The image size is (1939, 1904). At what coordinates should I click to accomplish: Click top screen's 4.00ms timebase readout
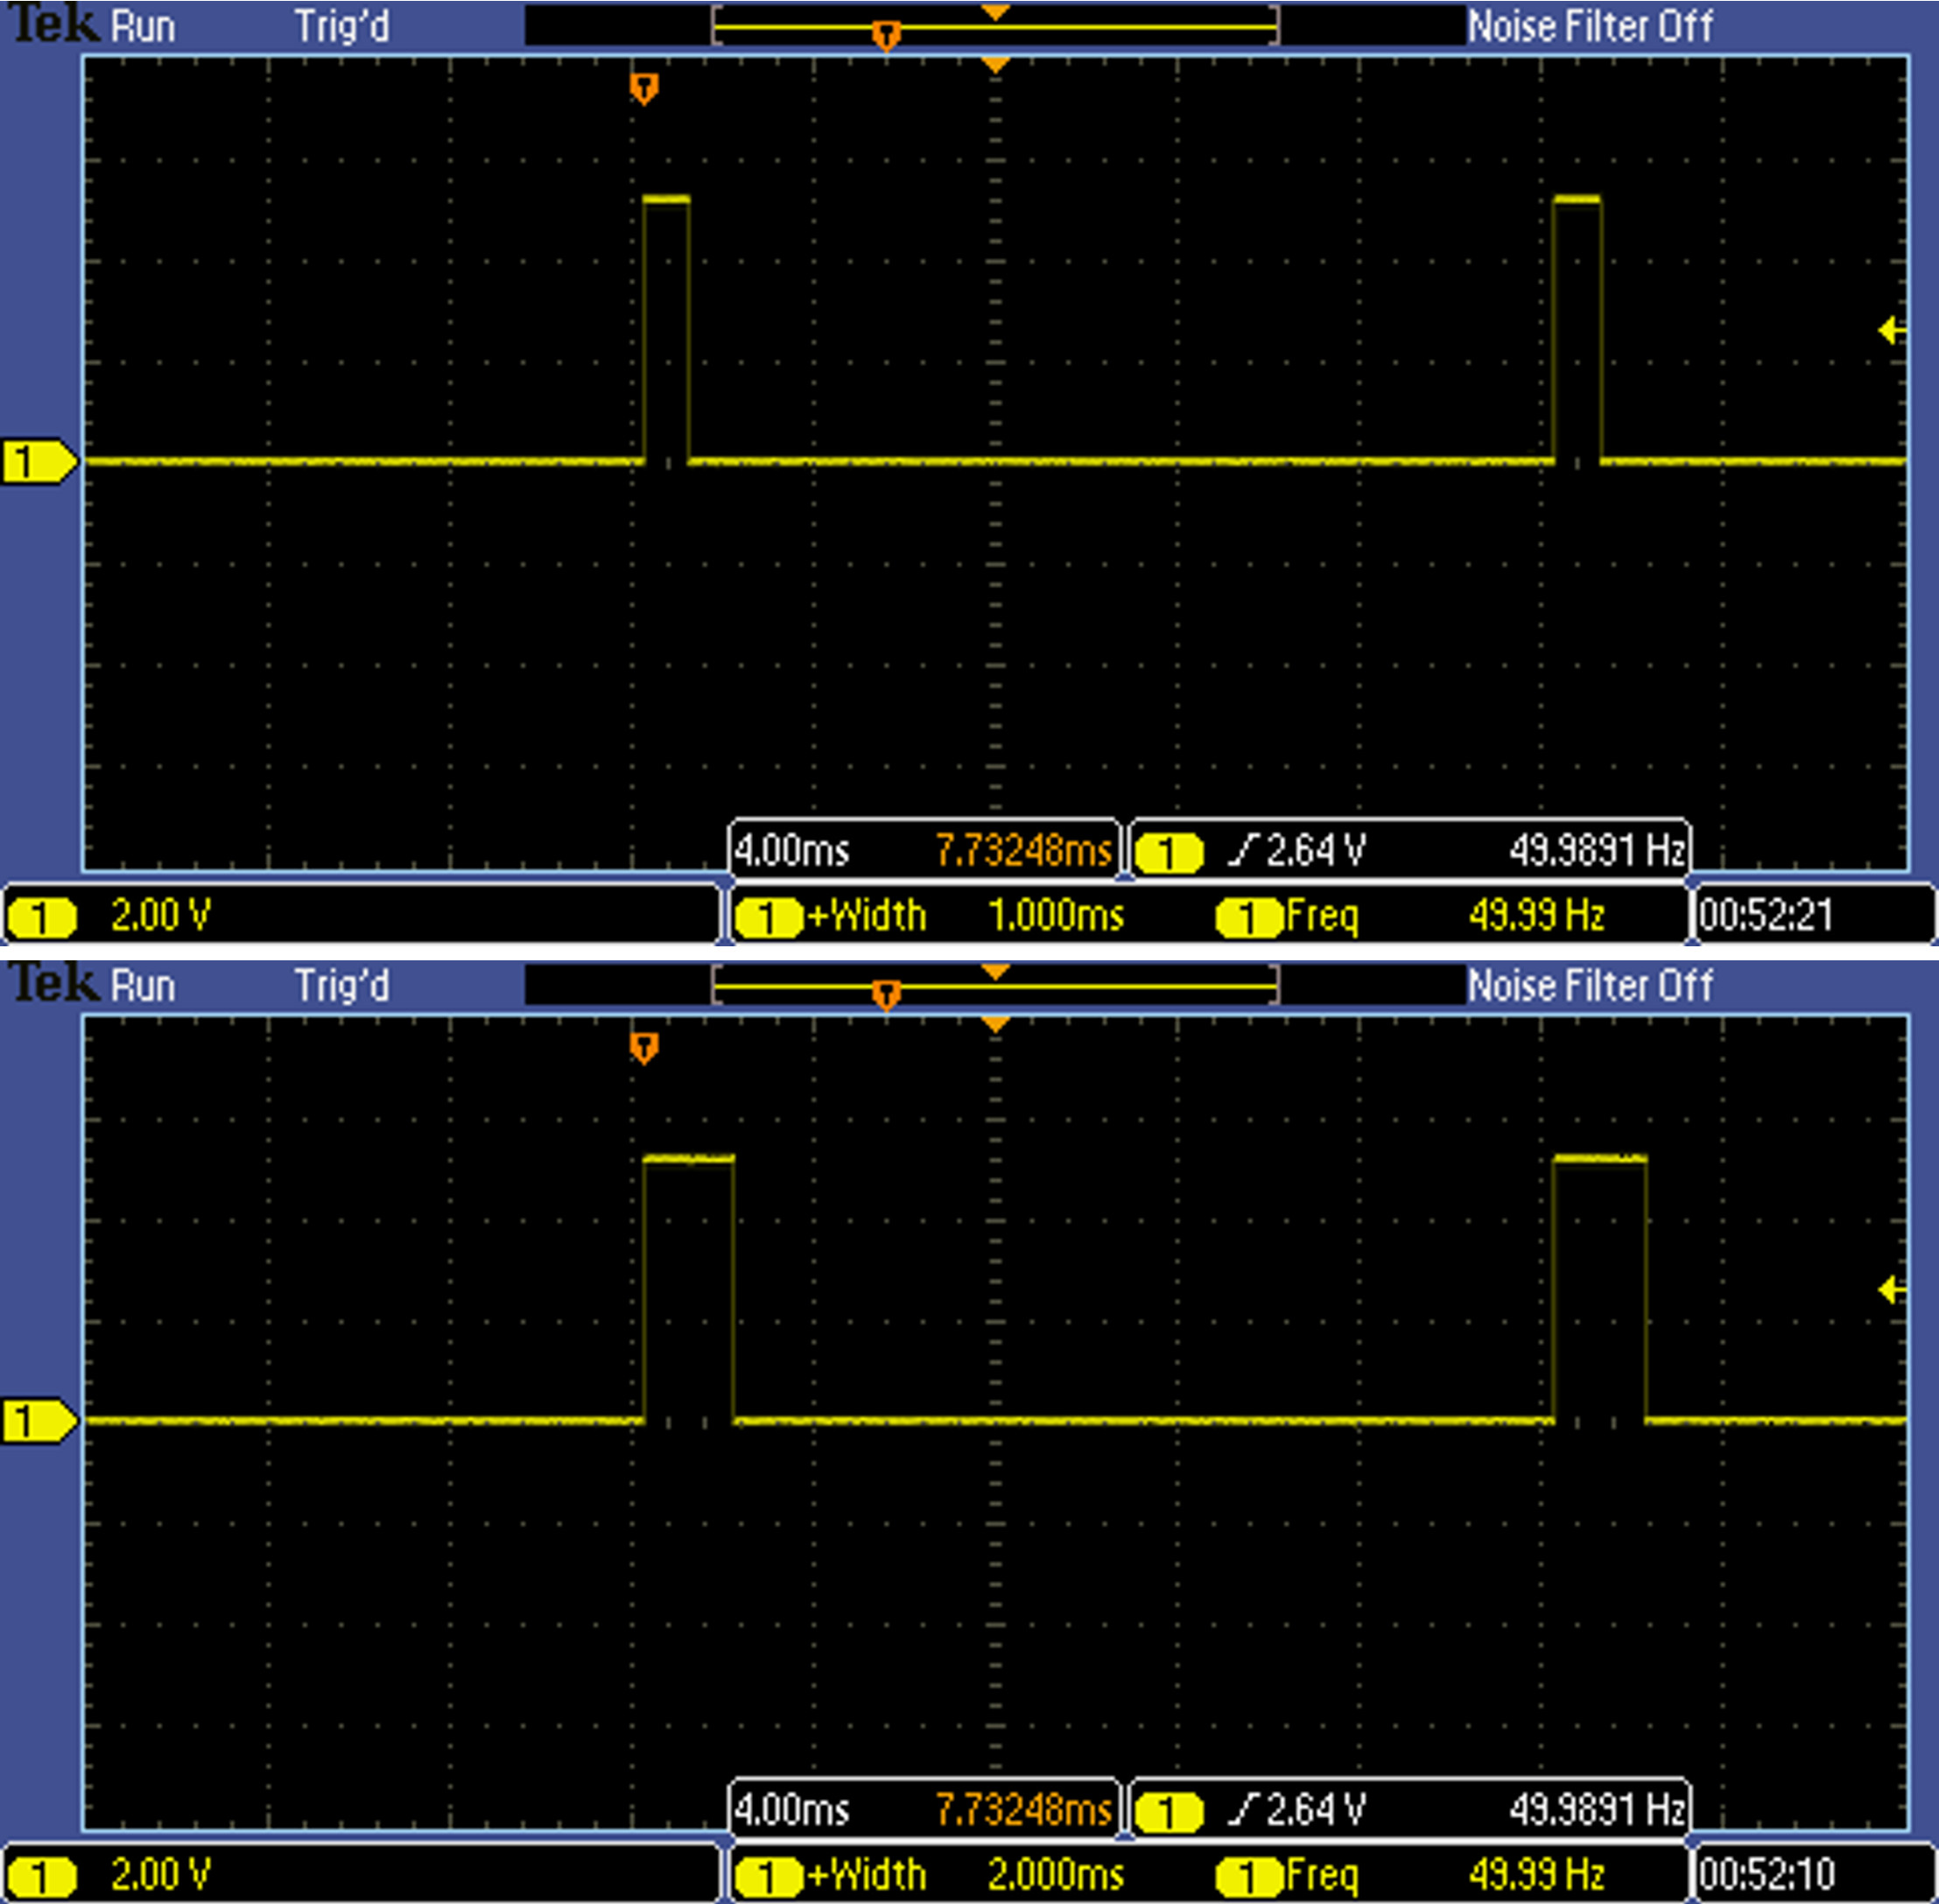pos(791,851)
